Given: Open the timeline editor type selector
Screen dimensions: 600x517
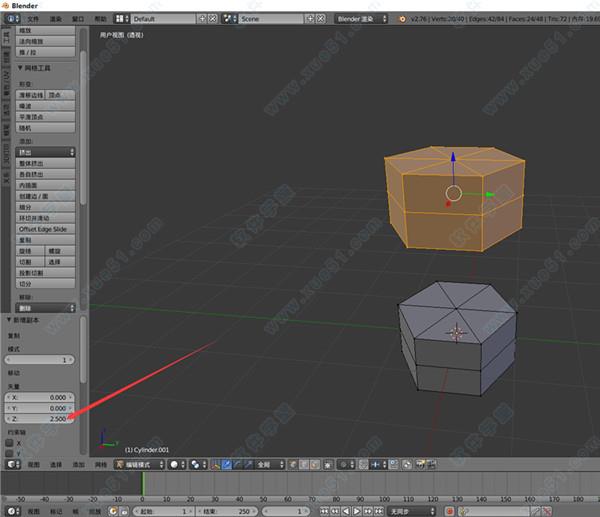Looking at the screenshot, I should click(14, 511).
